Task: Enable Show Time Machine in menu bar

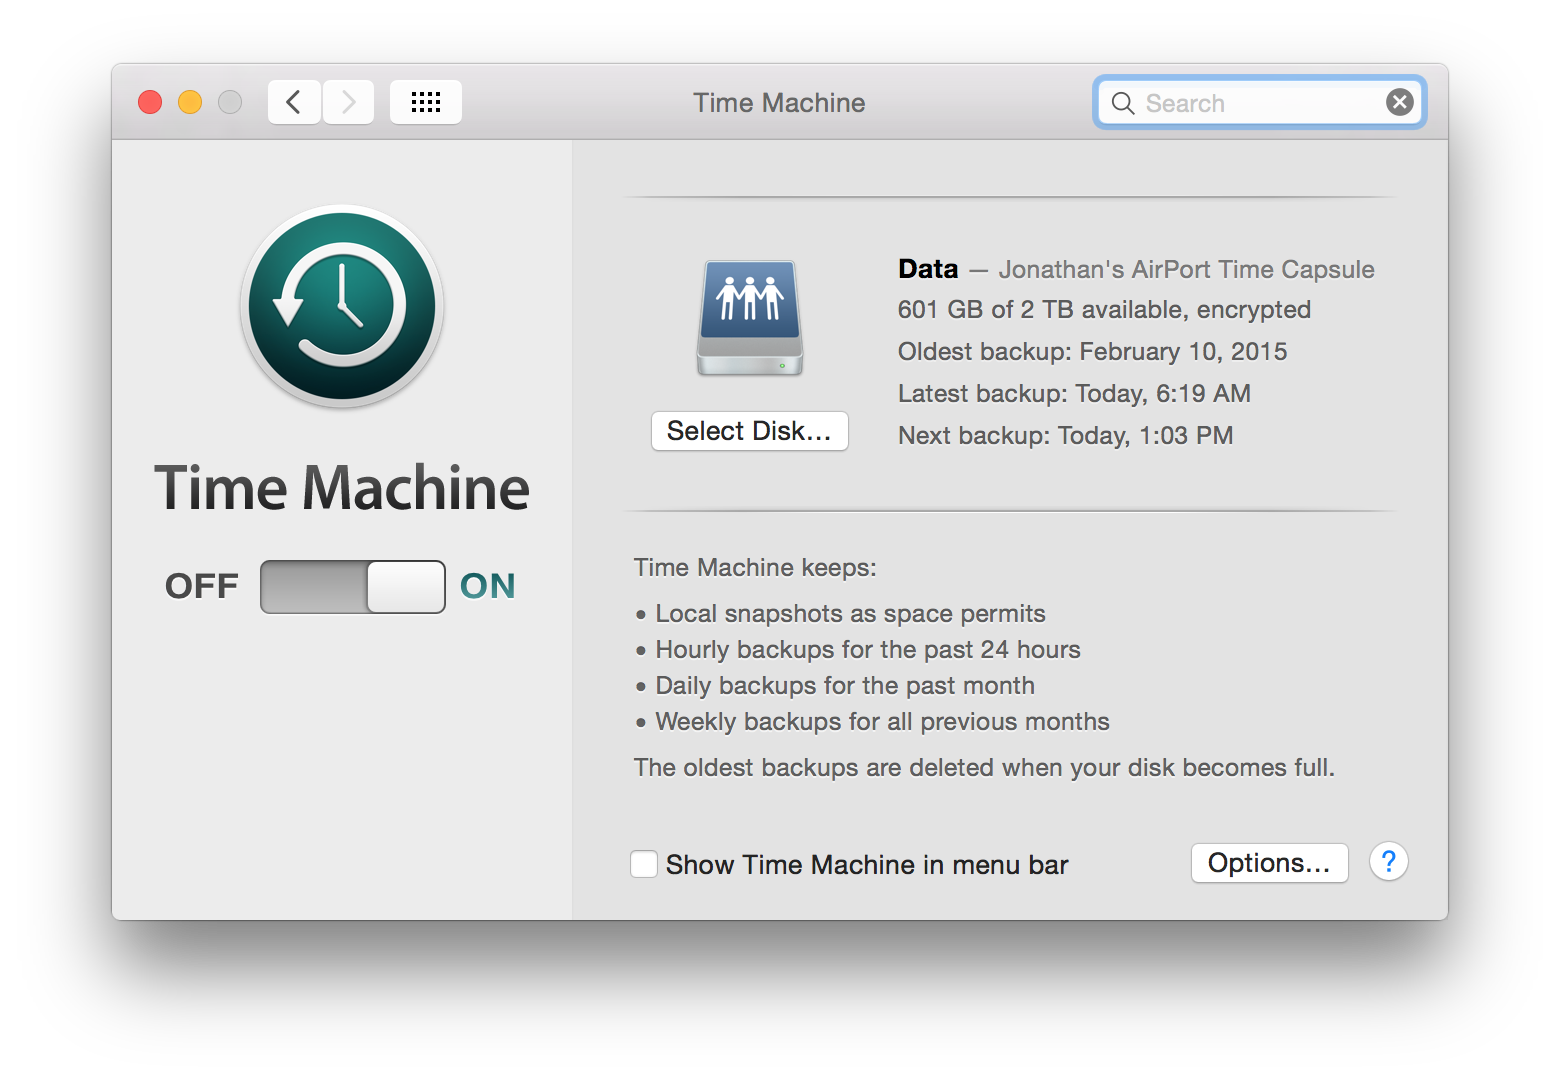Action: 643,864
